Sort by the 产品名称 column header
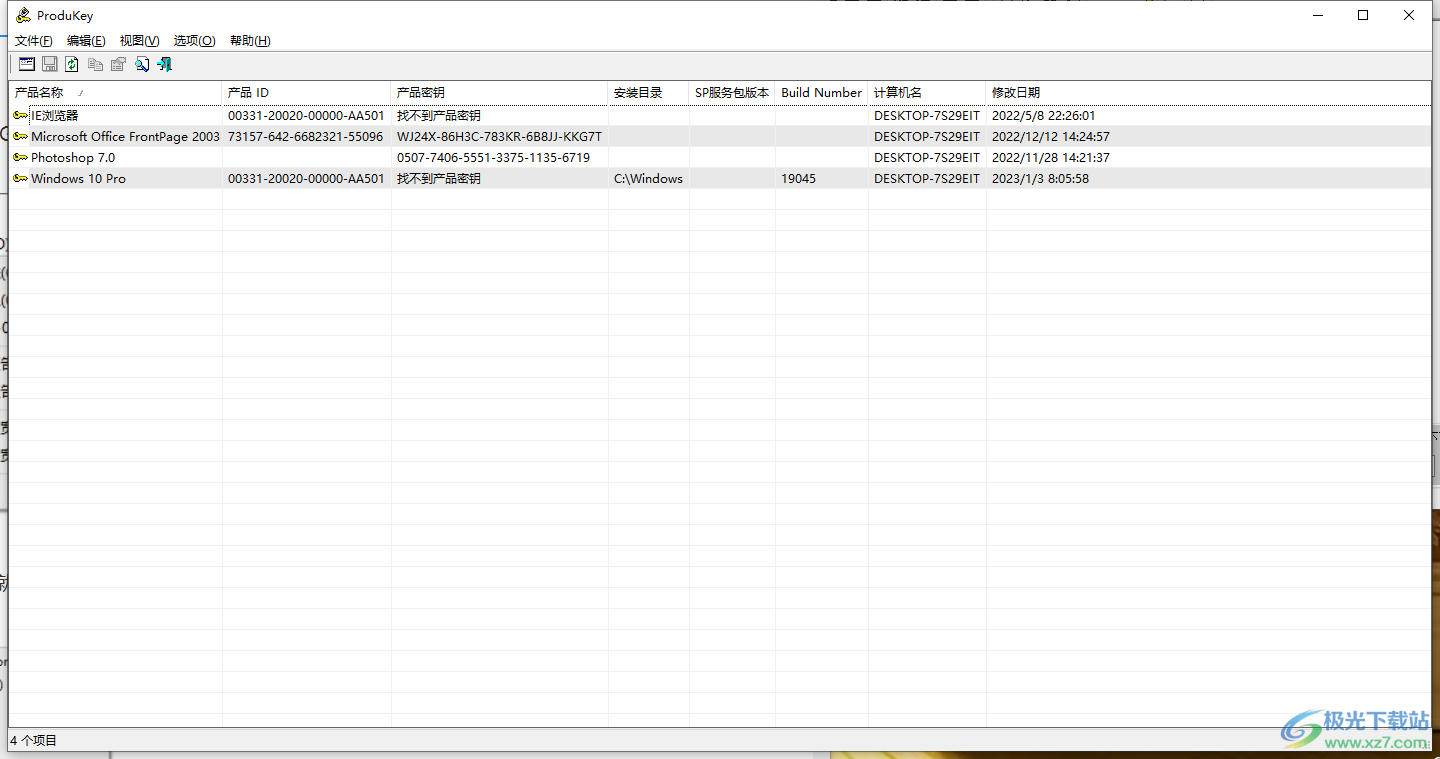The width and height of the screenshot is (1440, 759). (116, 92)
